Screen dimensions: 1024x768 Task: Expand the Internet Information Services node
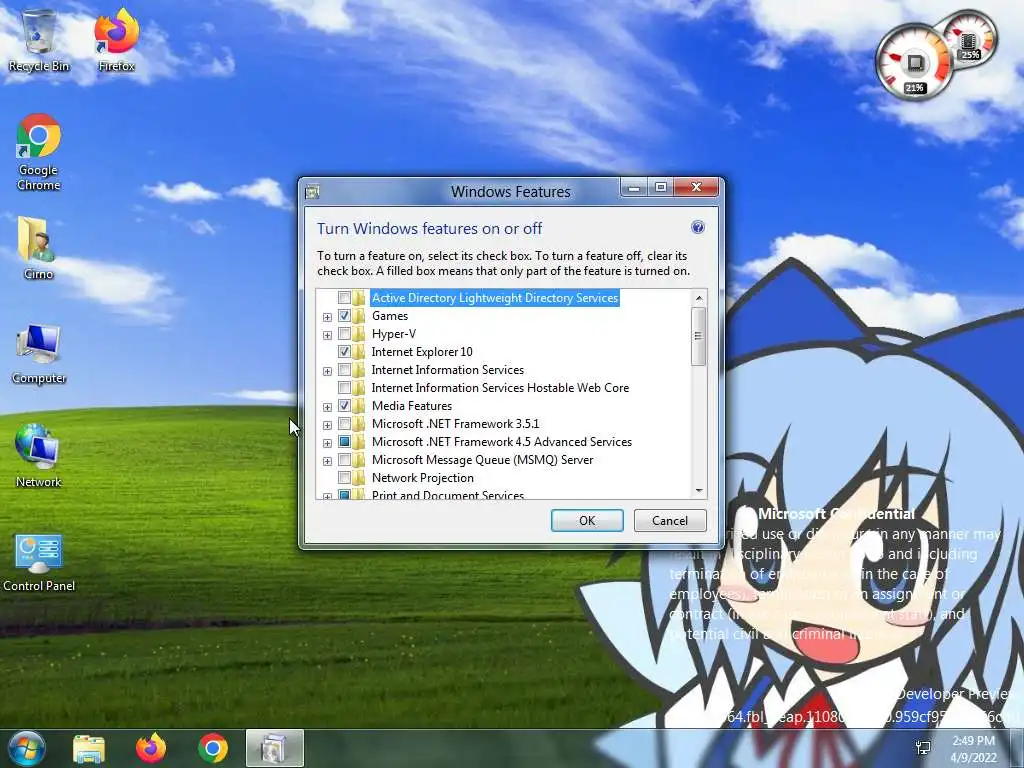click(x=327, y=371)
